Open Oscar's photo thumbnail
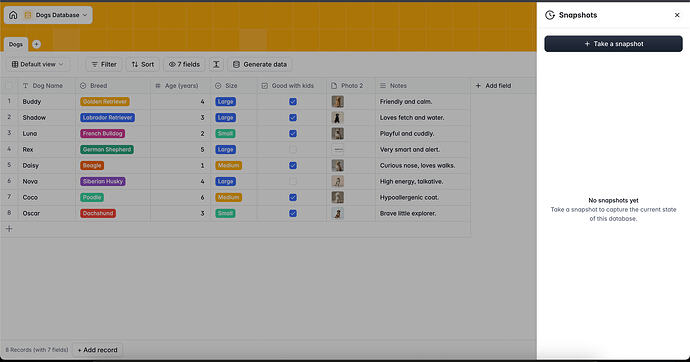Image resolution: width=690 pixels, height=362 pixels. 338,213
